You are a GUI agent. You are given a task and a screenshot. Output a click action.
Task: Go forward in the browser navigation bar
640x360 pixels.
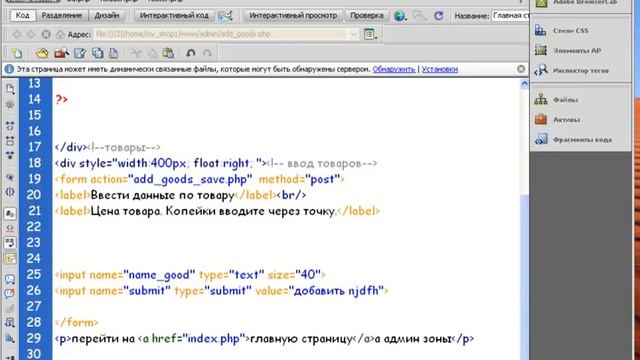31,34
